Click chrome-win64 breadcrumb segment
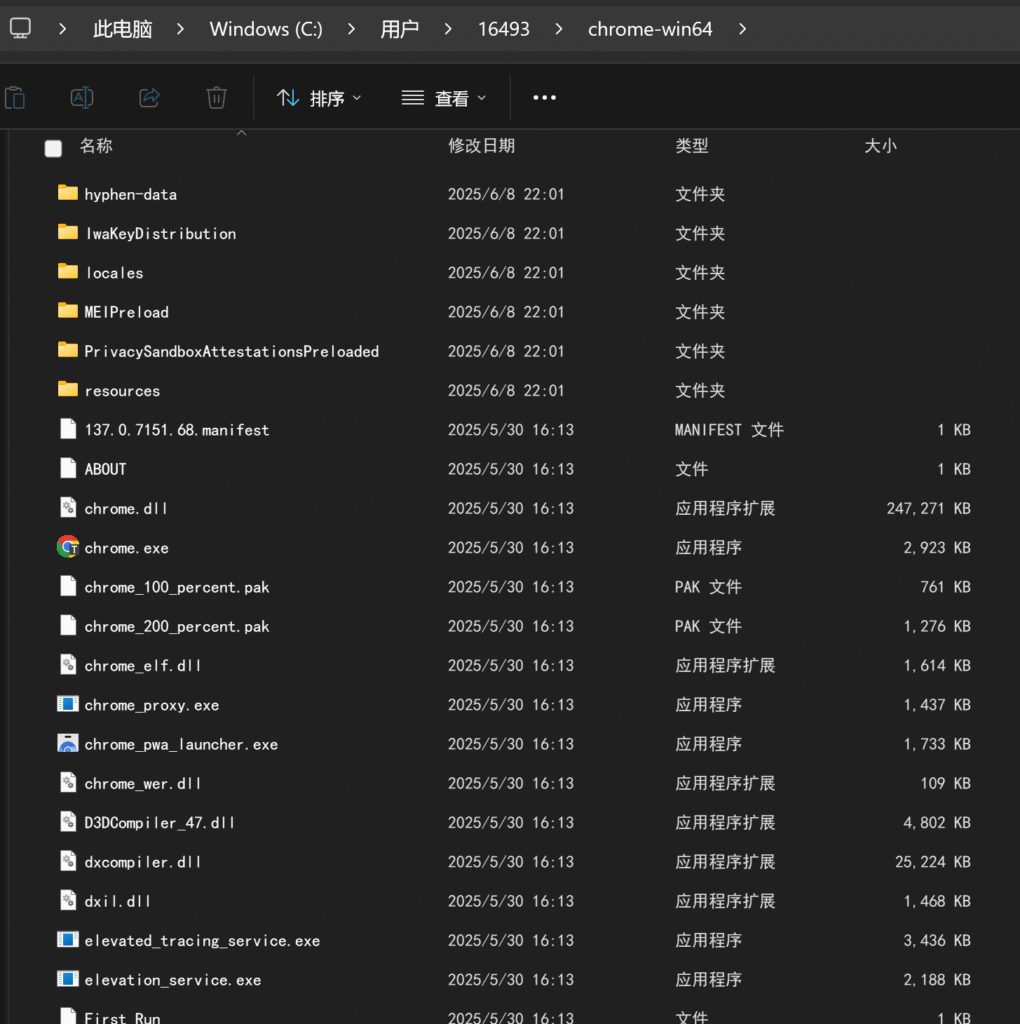 (650, 29)
